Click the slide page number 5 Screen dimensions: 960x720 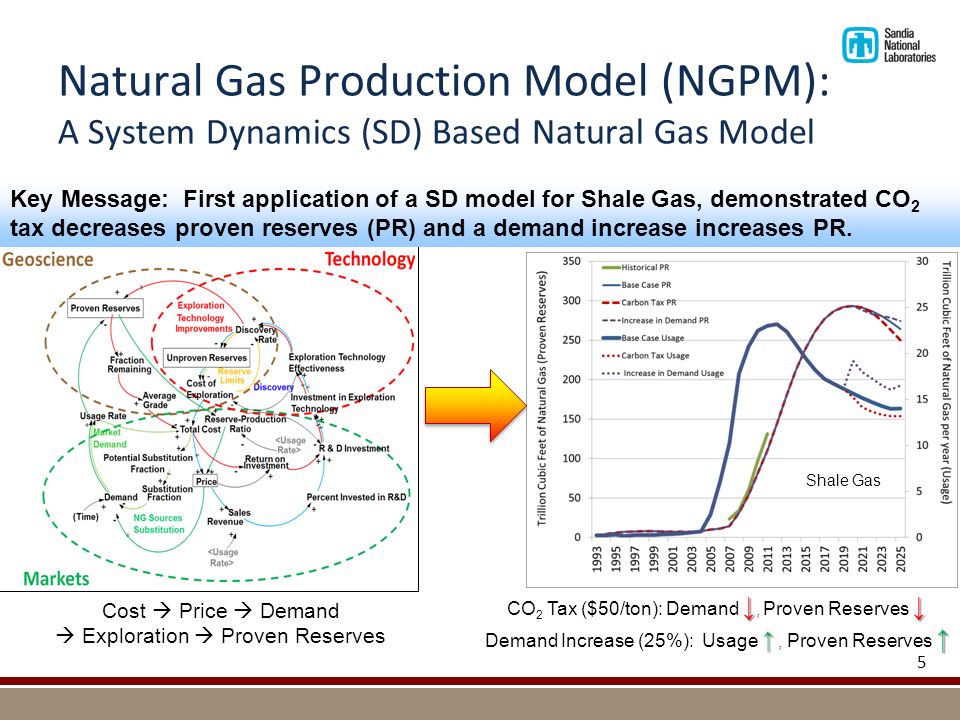point(921,662)
